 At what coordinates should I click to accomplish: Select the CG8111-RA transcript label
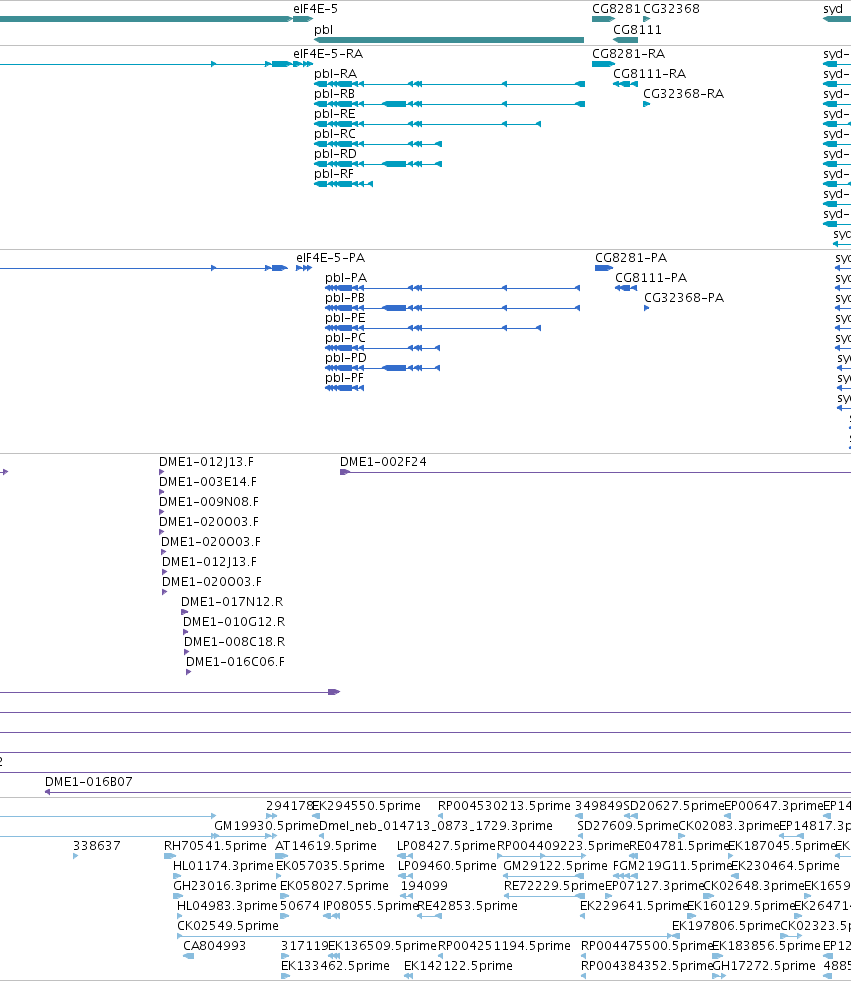click(x=650, y=74)
